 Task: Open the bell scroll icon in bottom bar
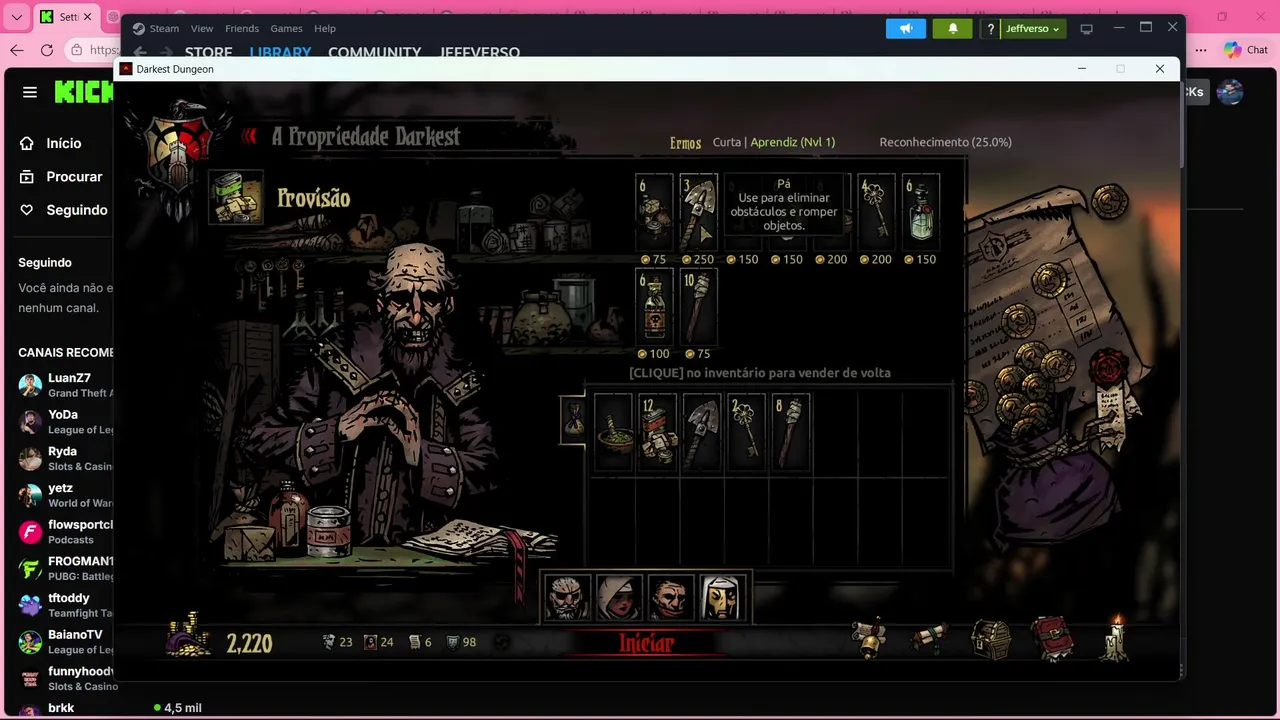point(871,638)
